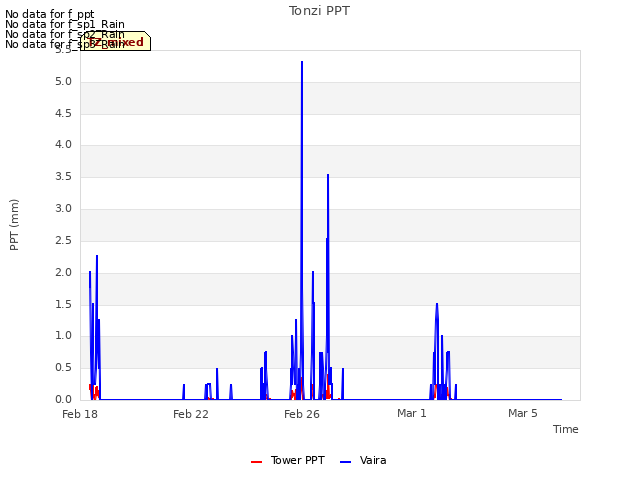
Task: Click the 4.0 y-axis tick label
Action: pyautogui.click(x=63, y=144)
